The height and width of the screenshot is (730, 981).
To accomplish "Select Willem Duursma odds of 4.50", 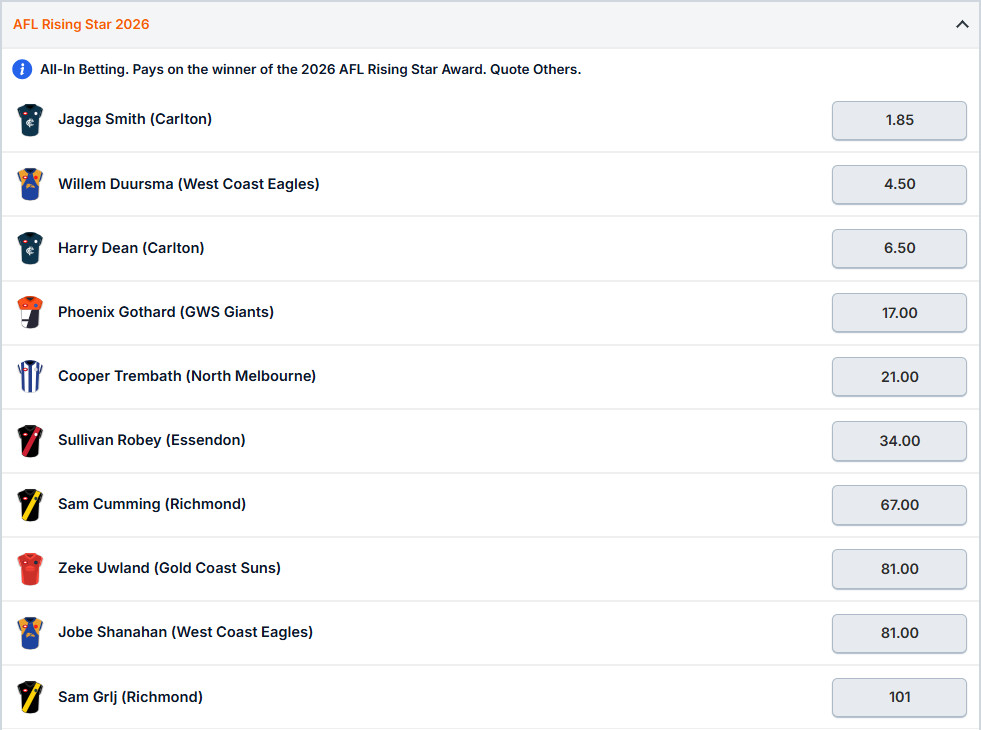I will click(899, 184).
